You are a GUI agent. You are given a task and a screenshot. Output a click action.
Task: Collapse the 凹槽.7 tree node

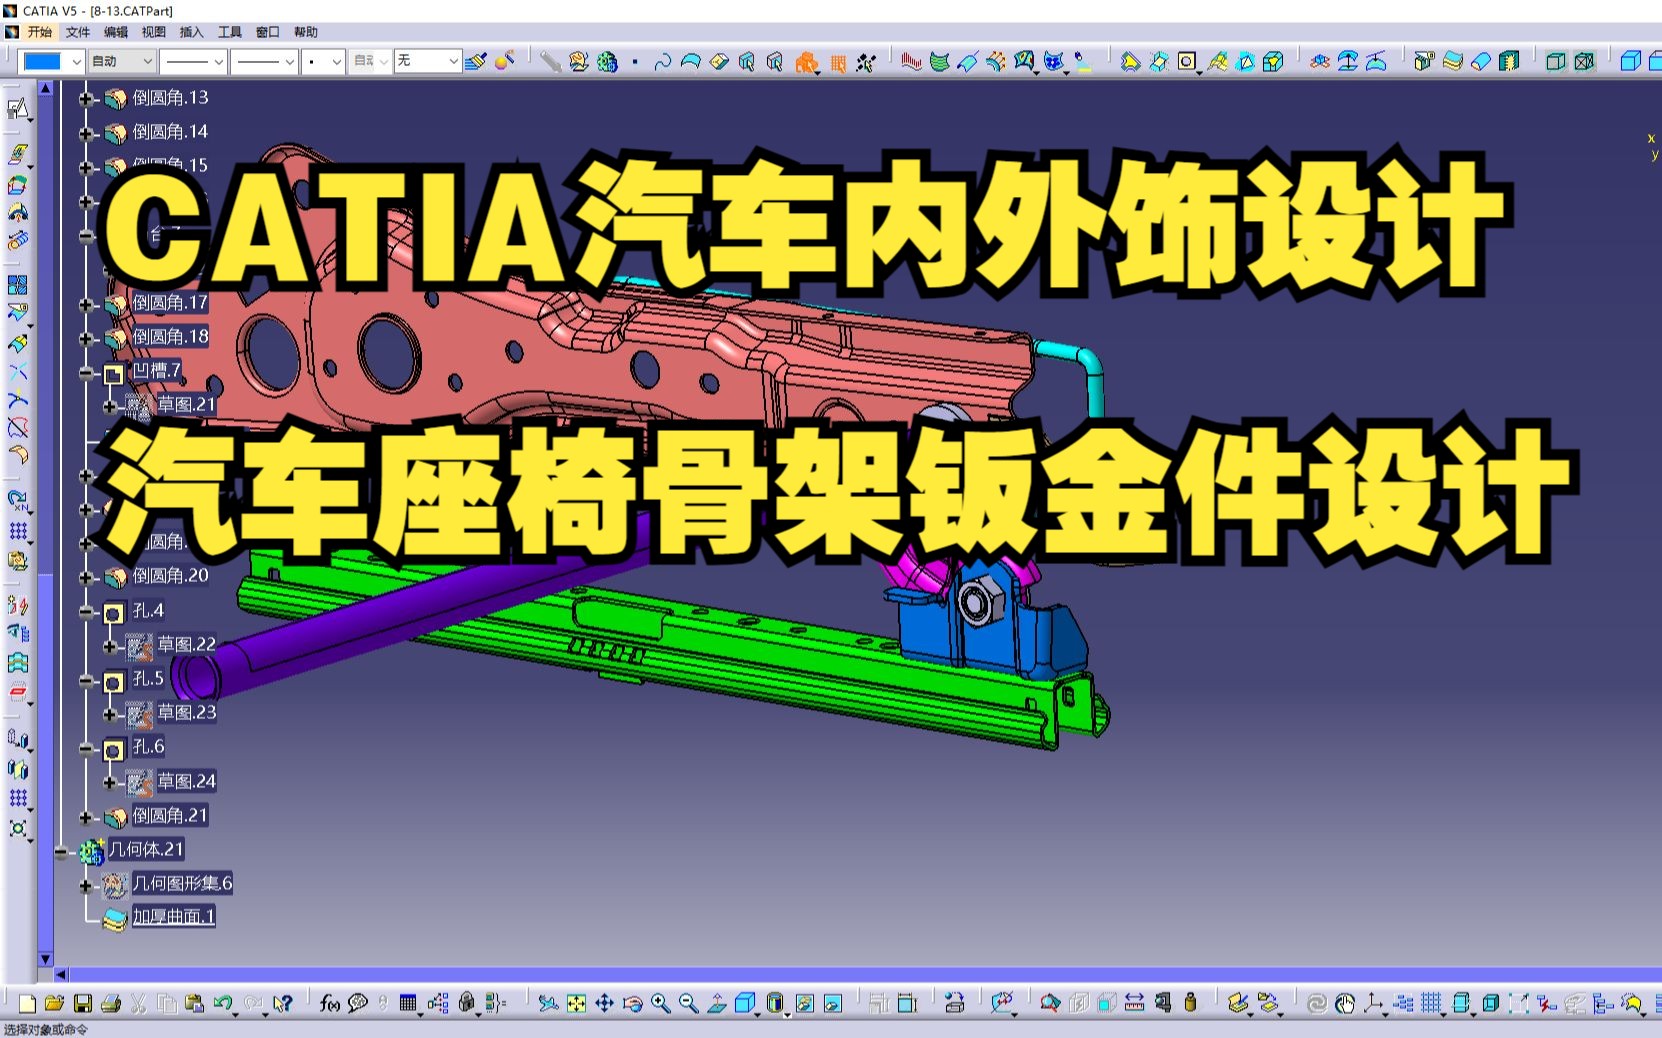pos(86,373)
